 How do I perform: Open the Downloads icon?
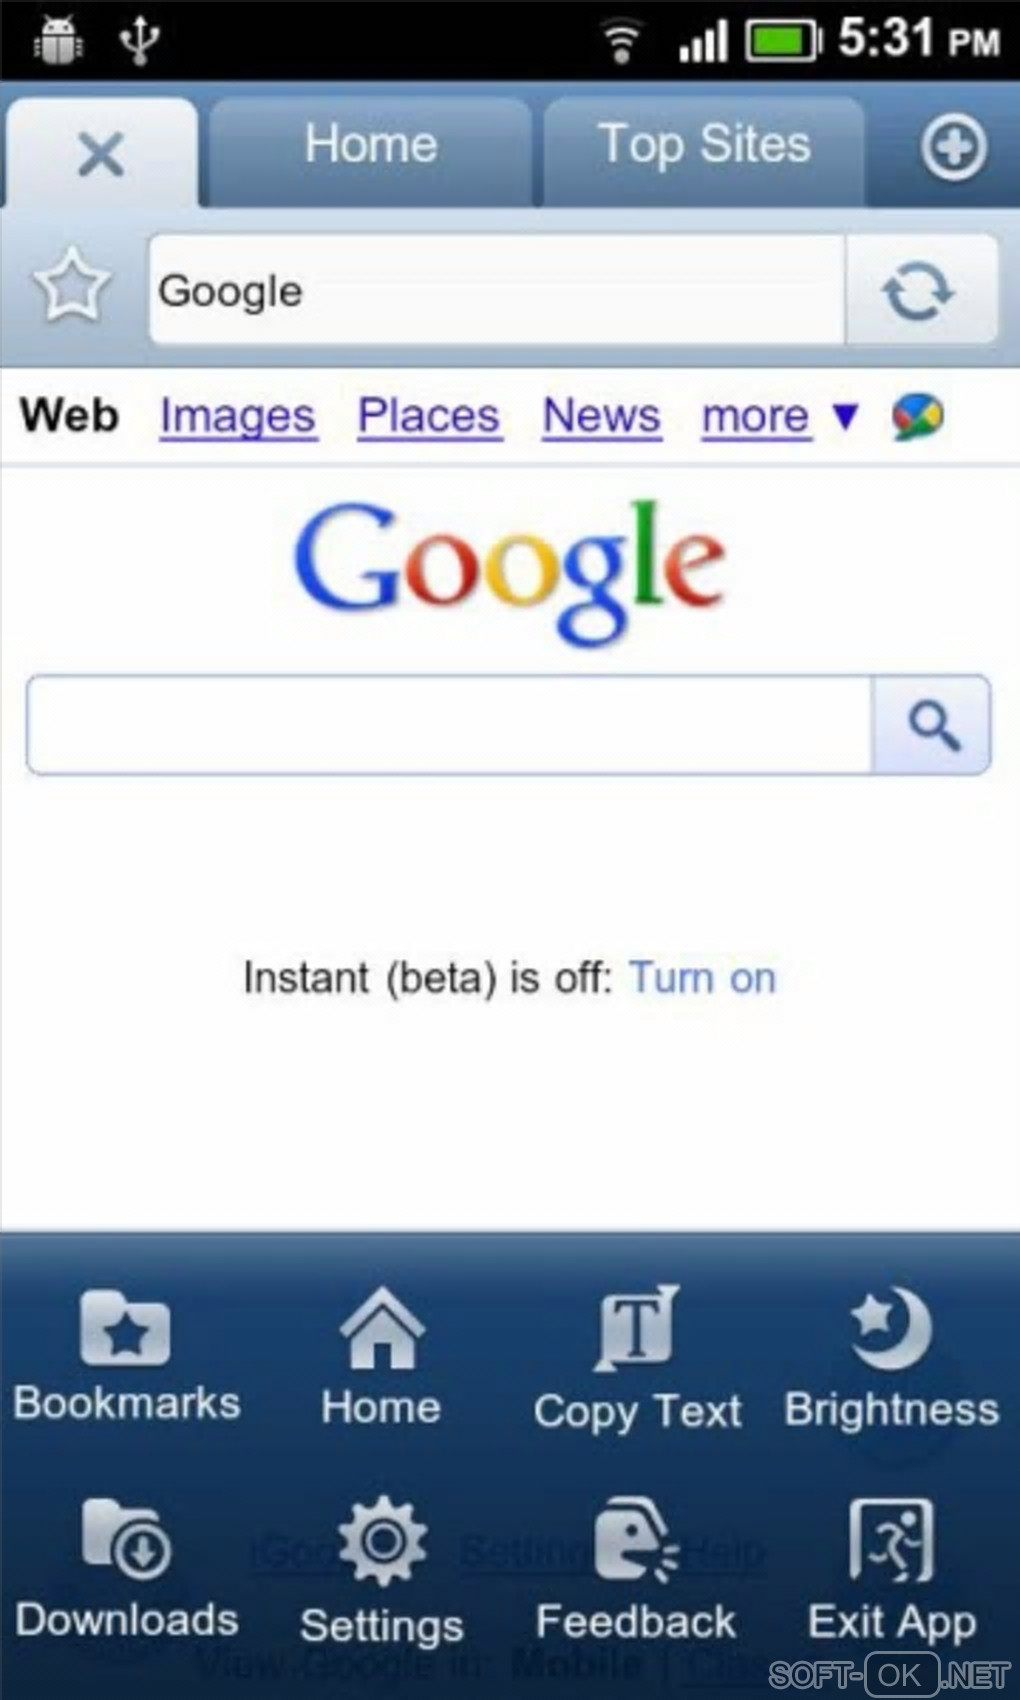[126, 1538]
